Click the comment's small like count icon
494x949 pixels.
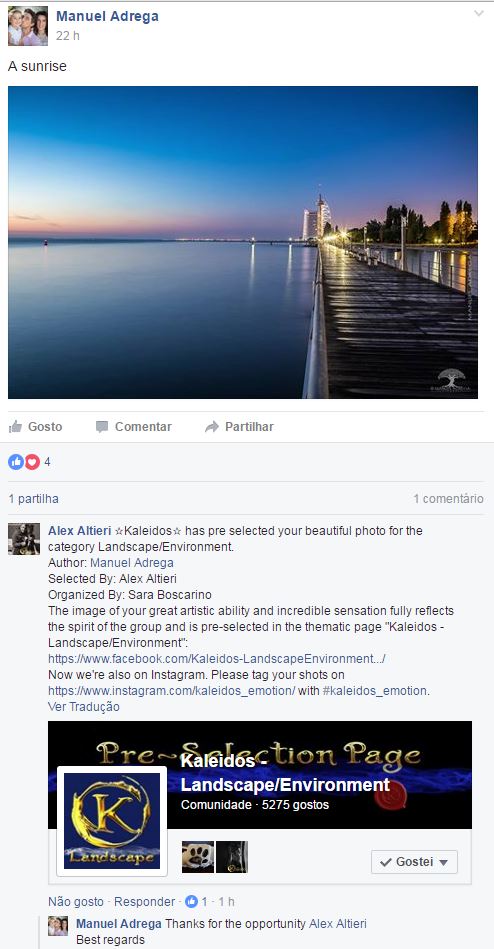point(191,901)
